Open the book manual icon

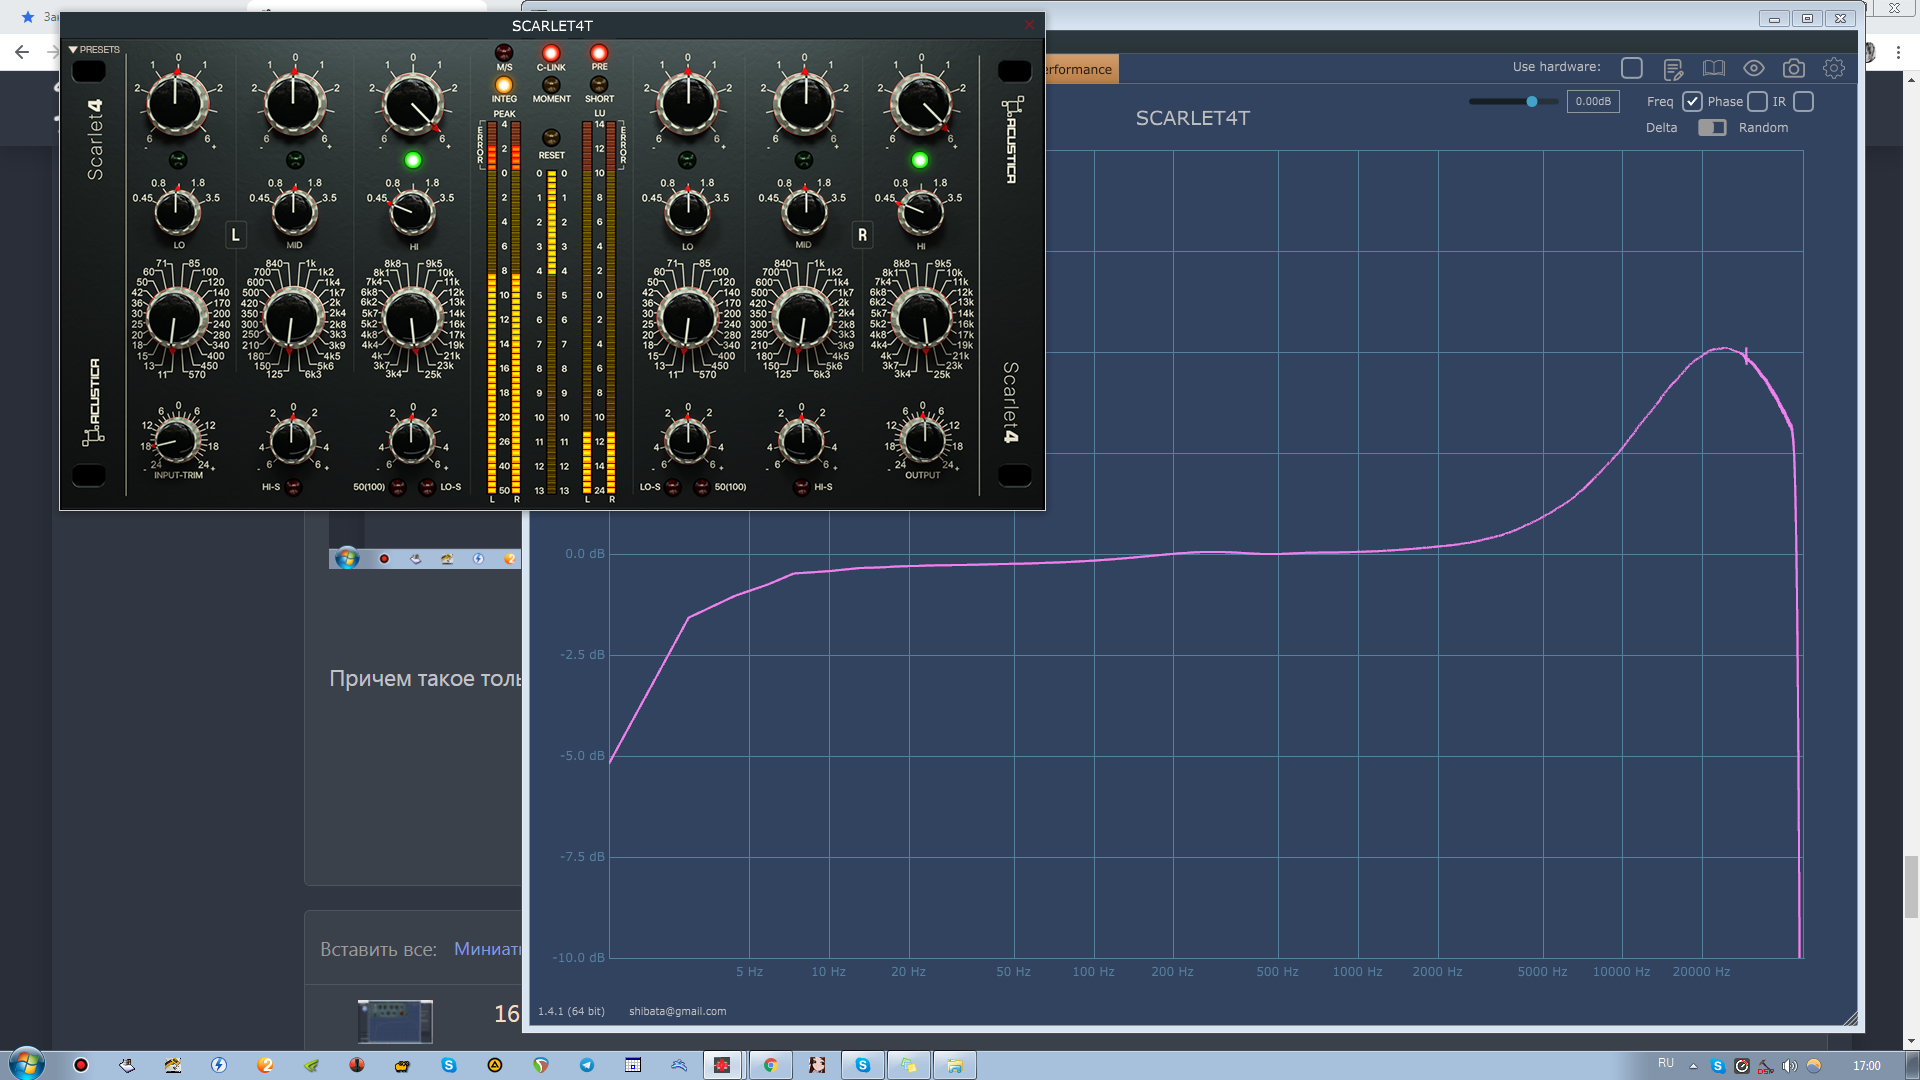pos(1714,68)
